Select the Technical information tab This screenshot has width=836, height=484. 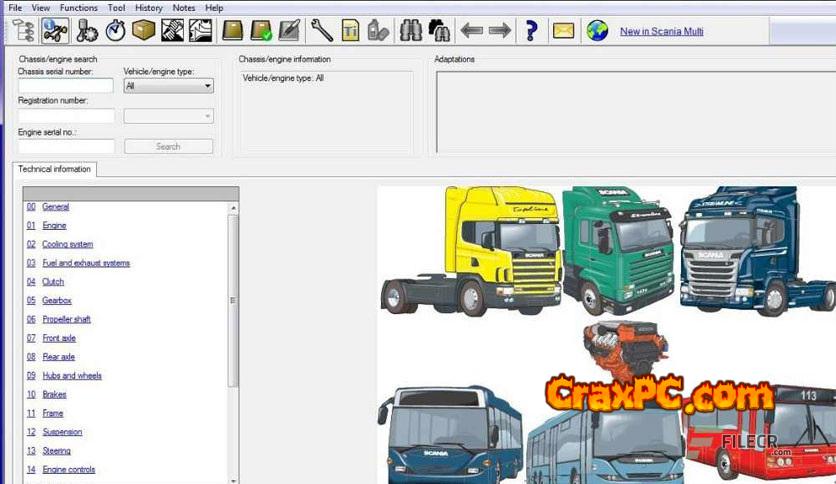(x=54, y=169)
